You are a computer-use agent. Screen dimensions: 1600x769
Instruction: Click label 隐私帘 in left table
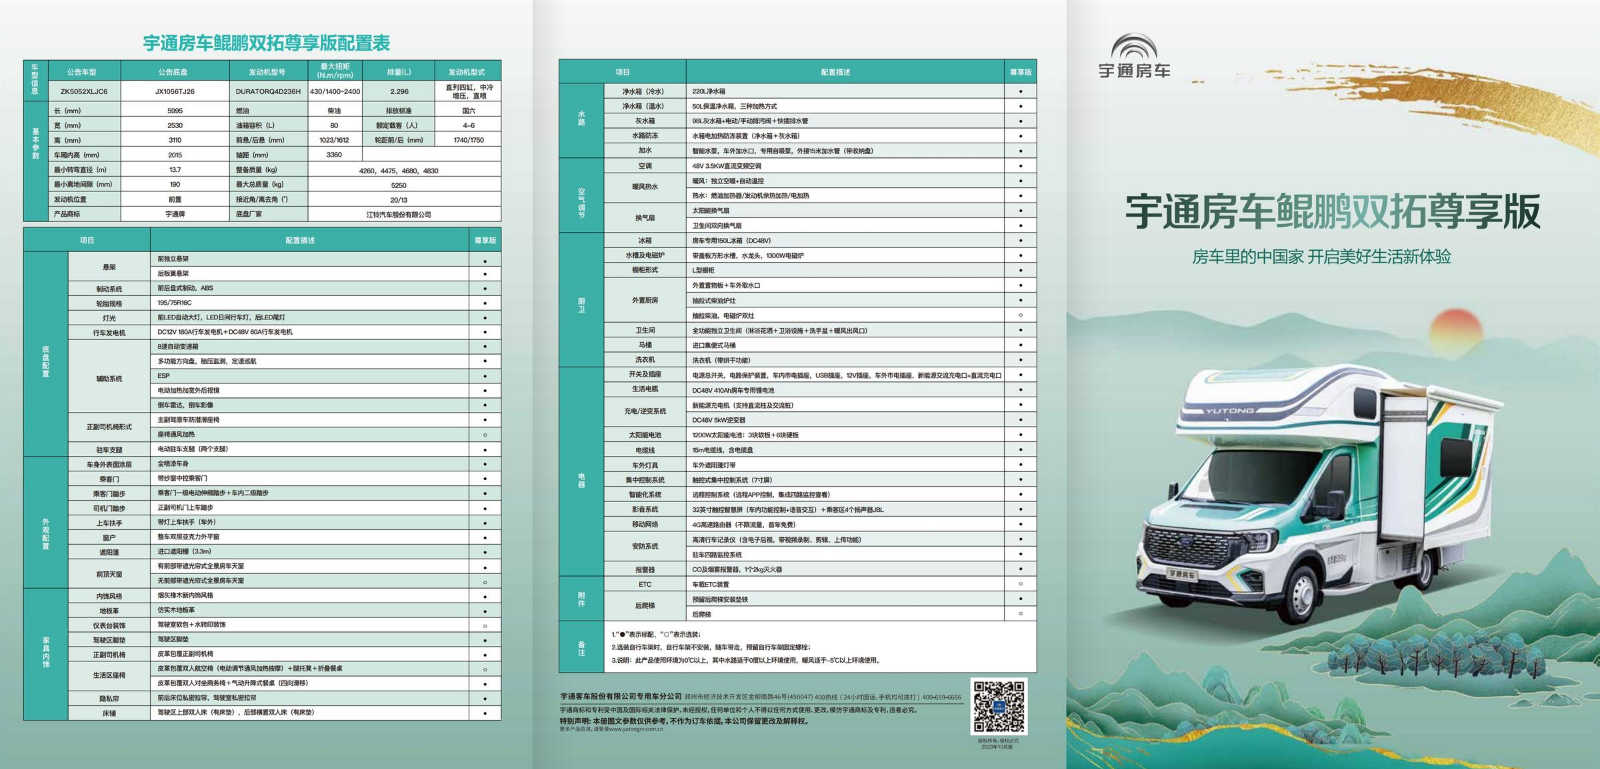109,699
